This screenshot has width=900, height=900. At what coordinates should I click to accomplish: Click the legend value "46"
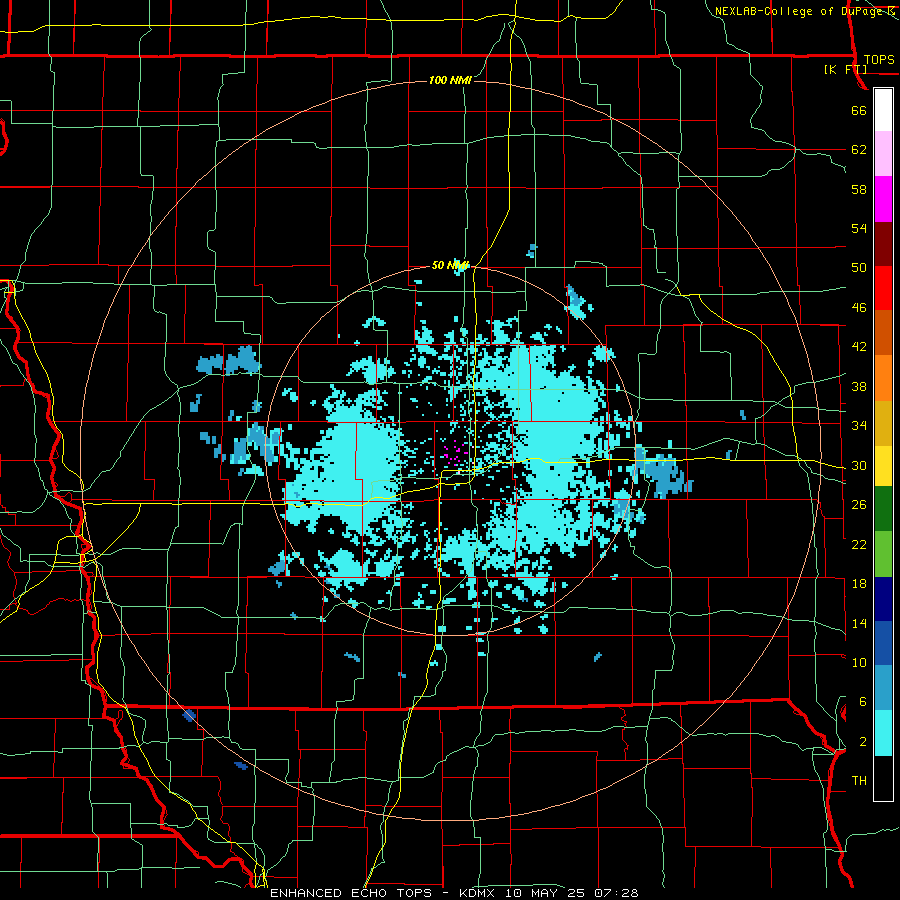859,308
